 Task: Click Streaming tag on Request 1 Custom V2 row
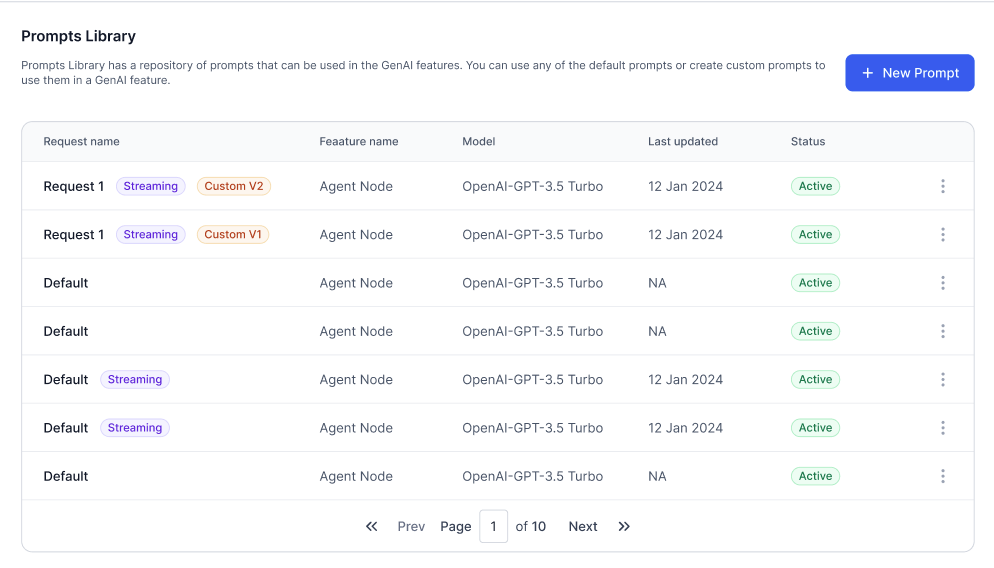(151, 186)
